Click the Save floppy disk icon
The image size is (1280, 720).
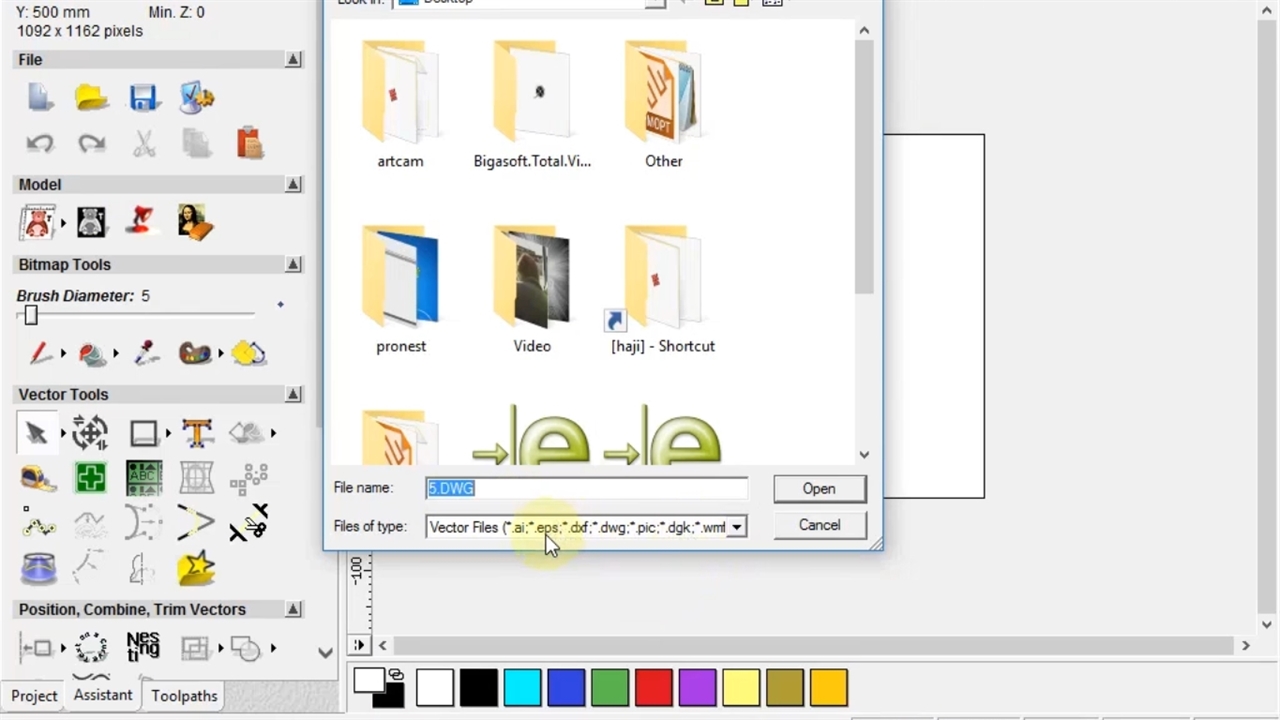tap(143, 98)
